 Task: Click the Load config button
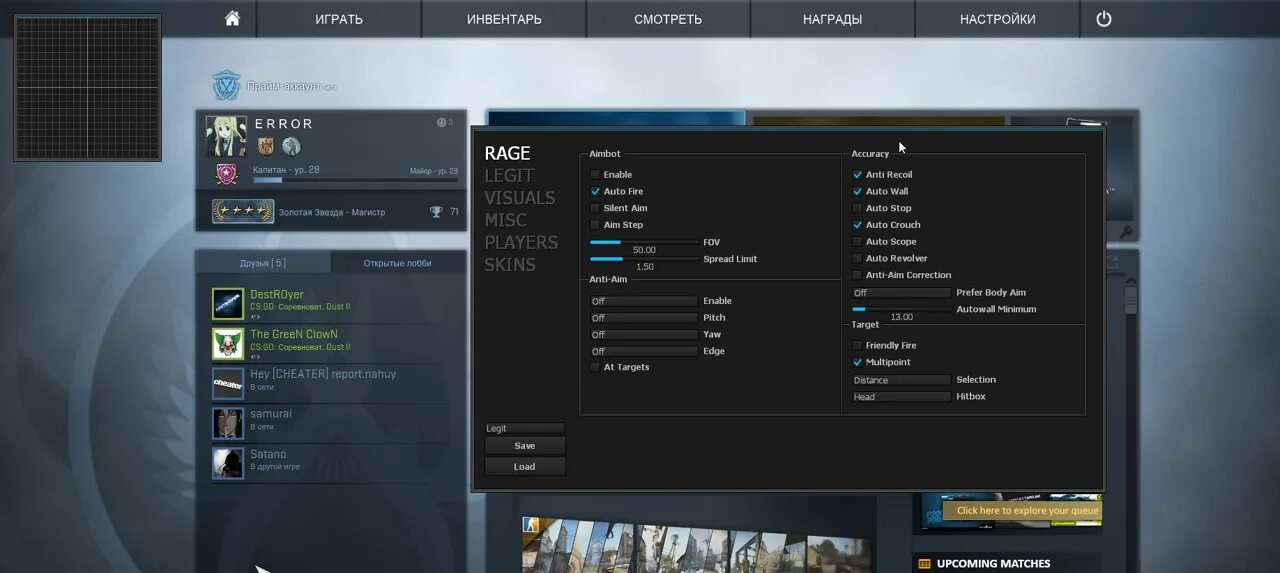coord(525,466)
